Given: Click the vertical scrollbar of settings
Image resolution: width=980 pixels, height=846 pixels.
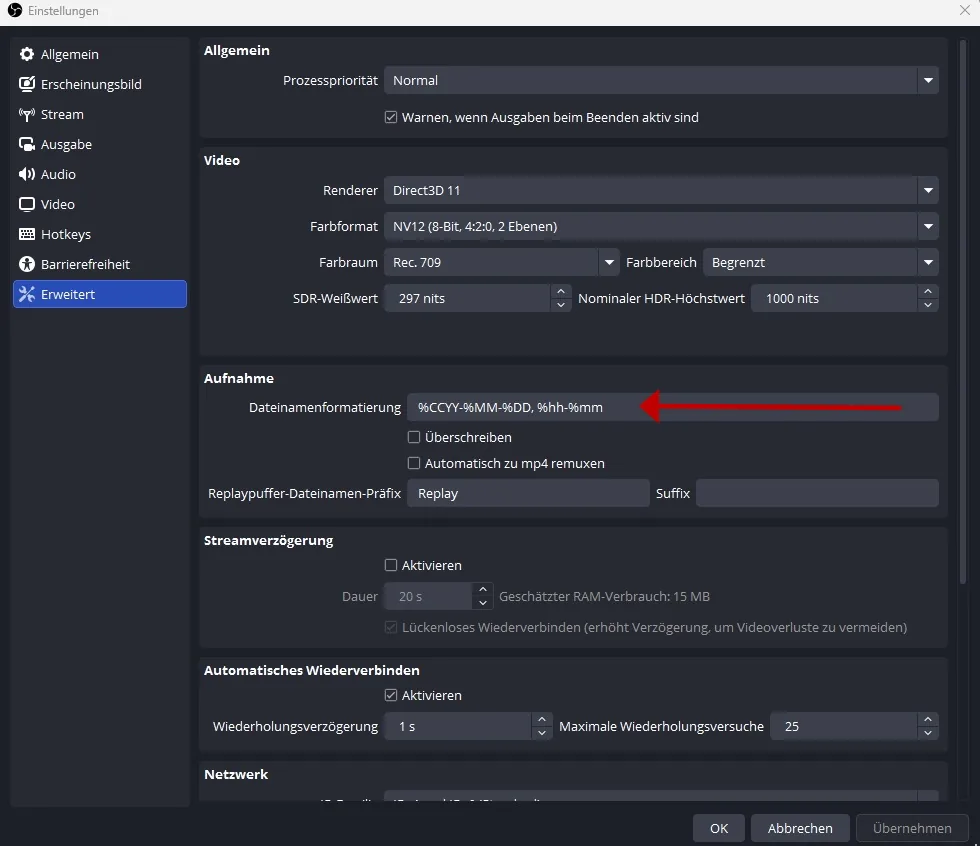Looking at the screenshot, I should point(963,312).
